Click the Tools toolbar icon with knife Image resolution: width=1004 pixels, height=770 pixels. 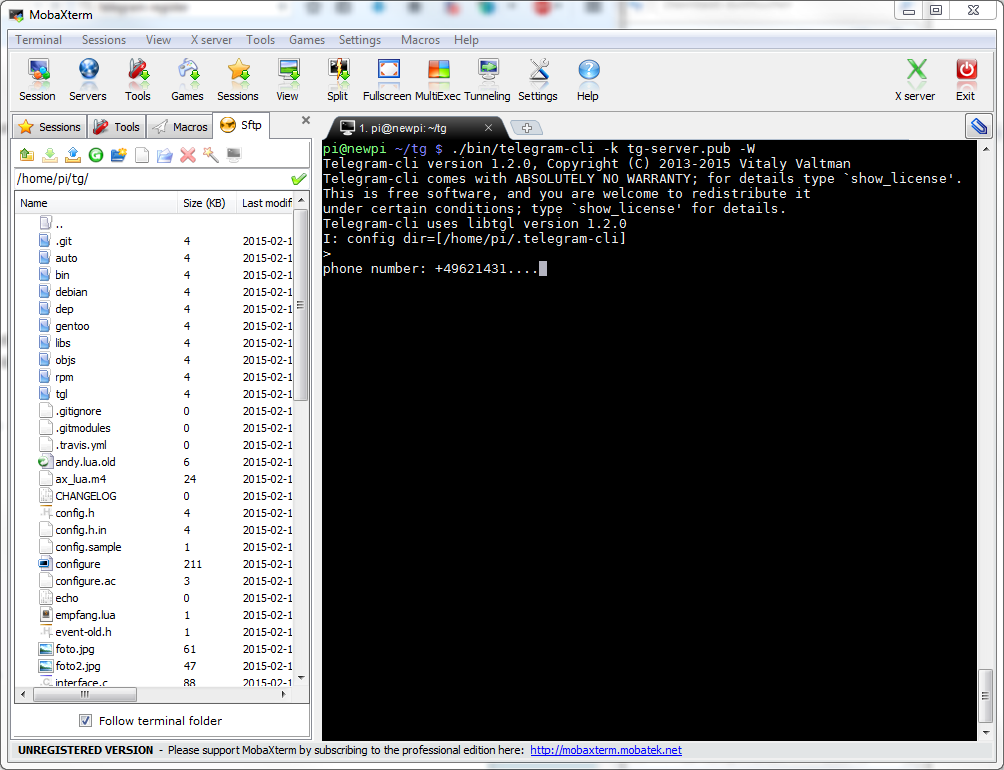coord(138,79)
